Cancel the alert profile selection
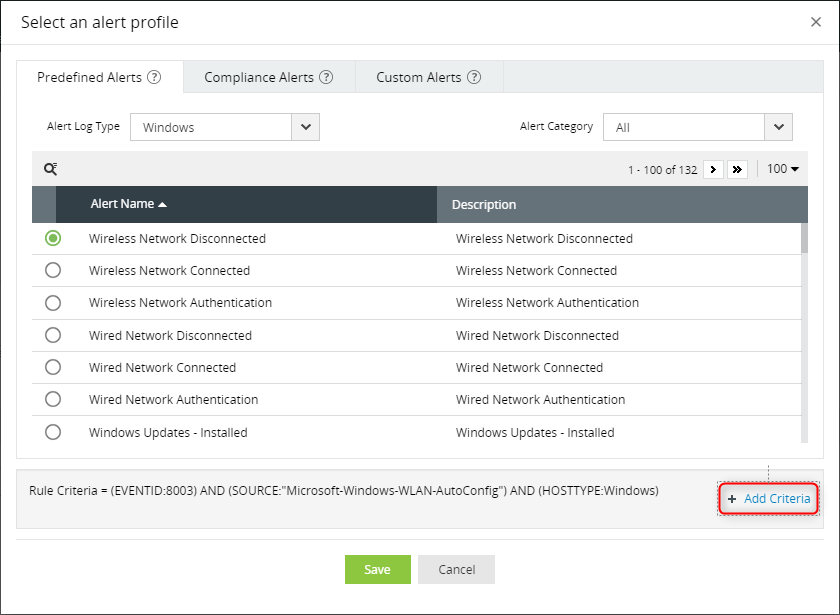This screenshot has height=615, width=840. 456,569
